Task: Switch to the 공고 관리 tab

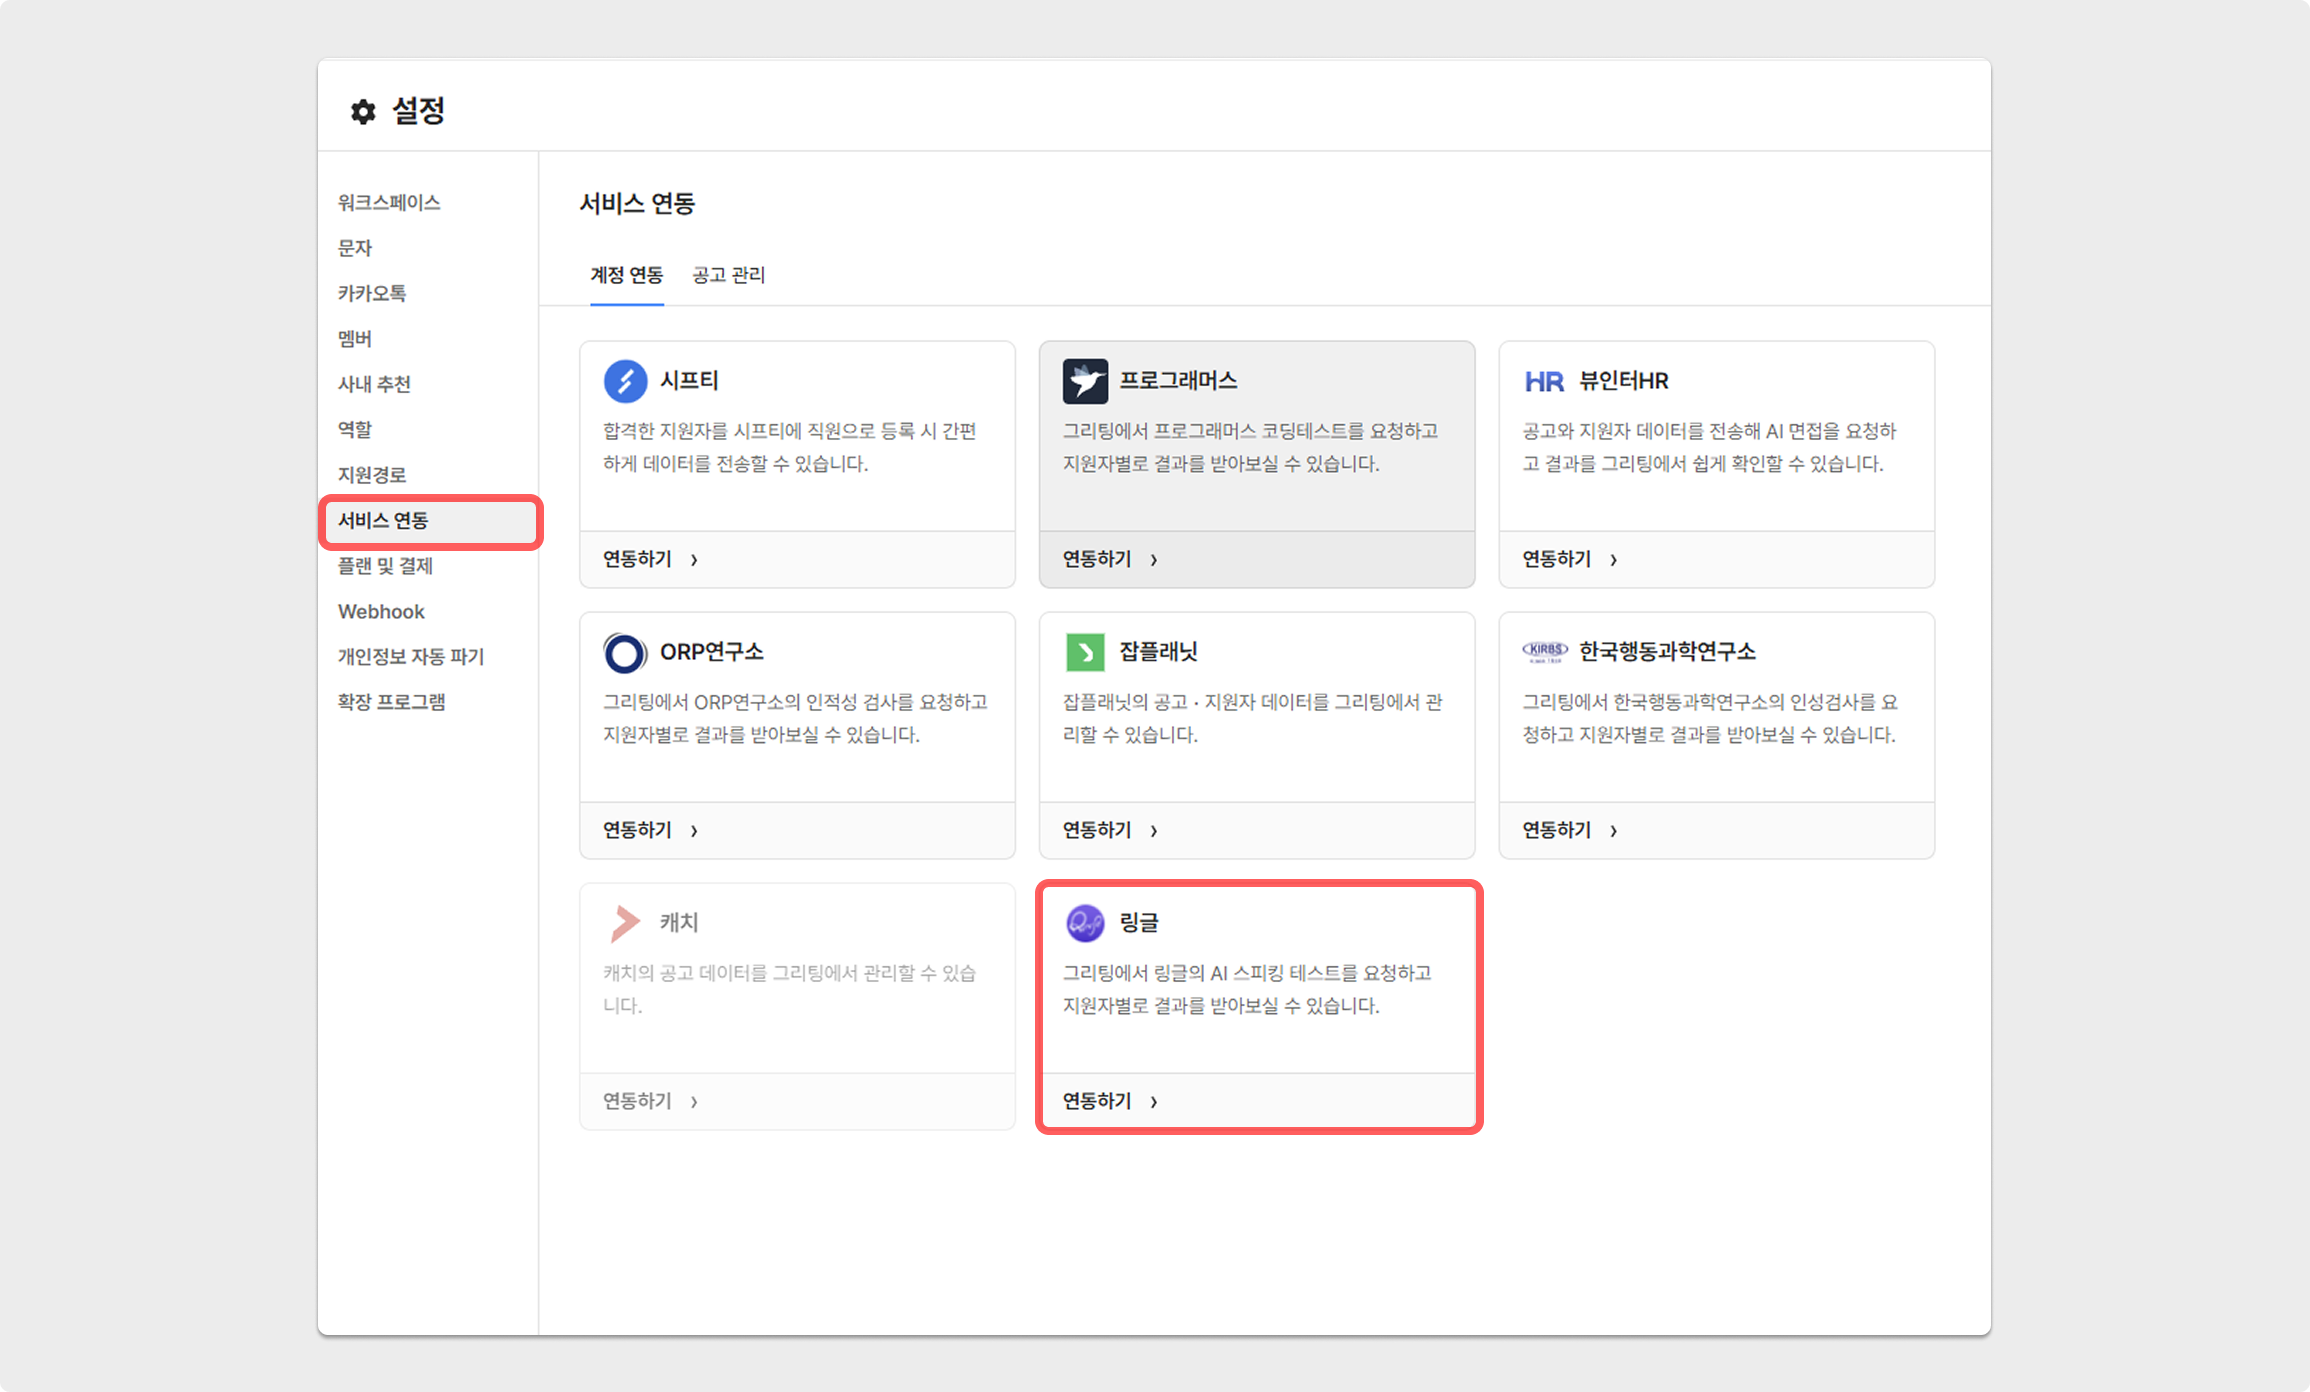Action: tap(728, 275)
